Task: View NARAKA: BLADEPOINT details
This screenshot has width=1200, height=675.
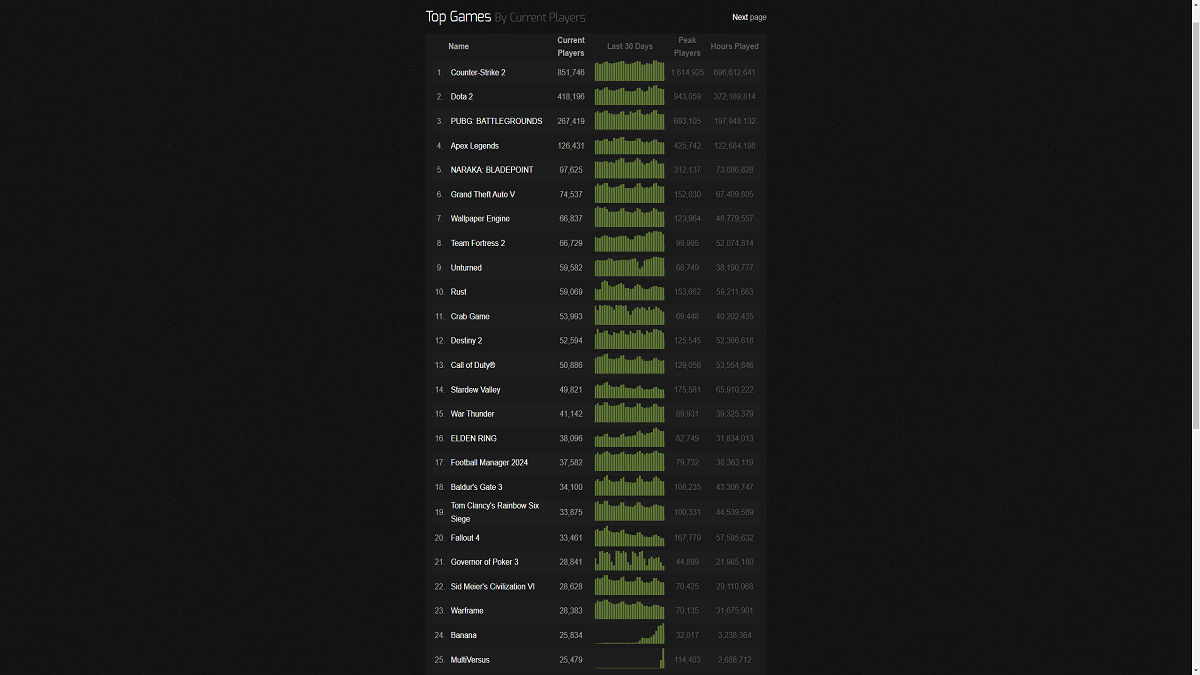Action: (x=490, y=170)
